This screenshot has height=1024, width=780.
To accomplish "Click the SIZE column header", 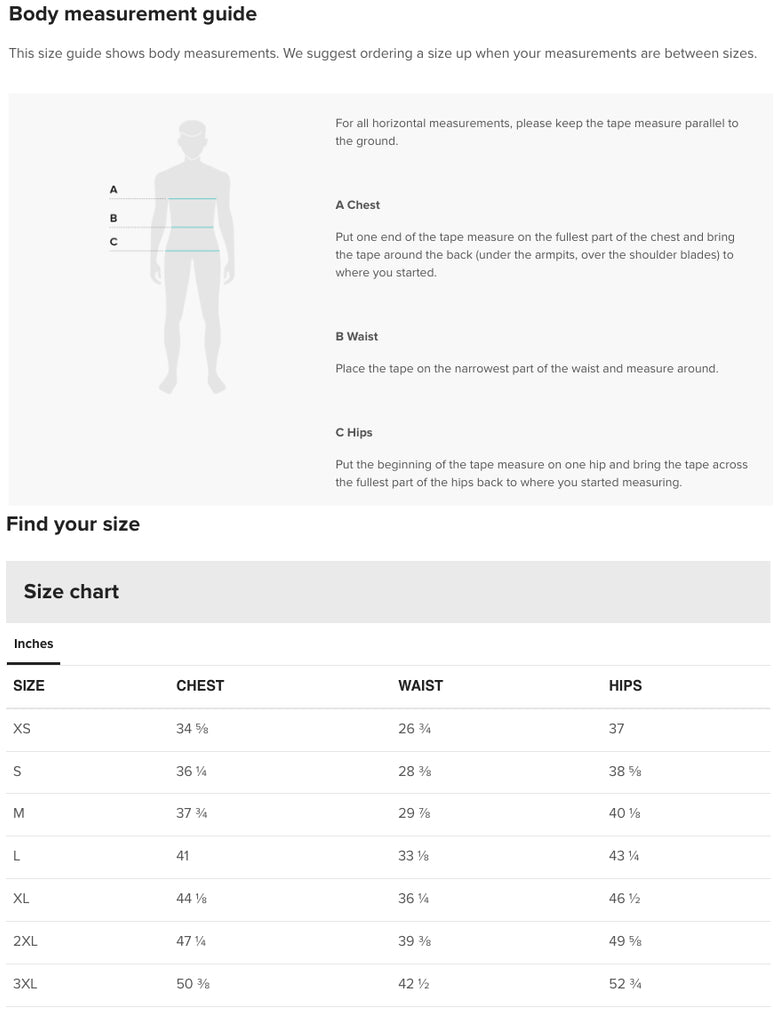I will click(x=29, y=686).
